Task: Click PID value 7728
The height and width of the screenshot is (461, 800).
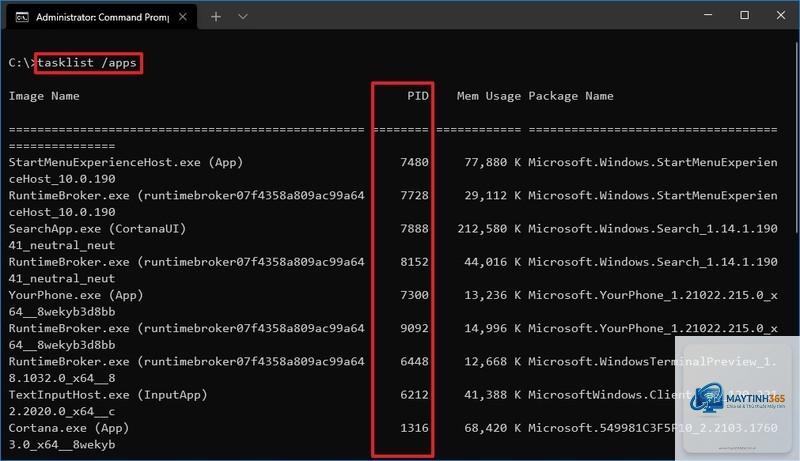Action: pos(414,195)
